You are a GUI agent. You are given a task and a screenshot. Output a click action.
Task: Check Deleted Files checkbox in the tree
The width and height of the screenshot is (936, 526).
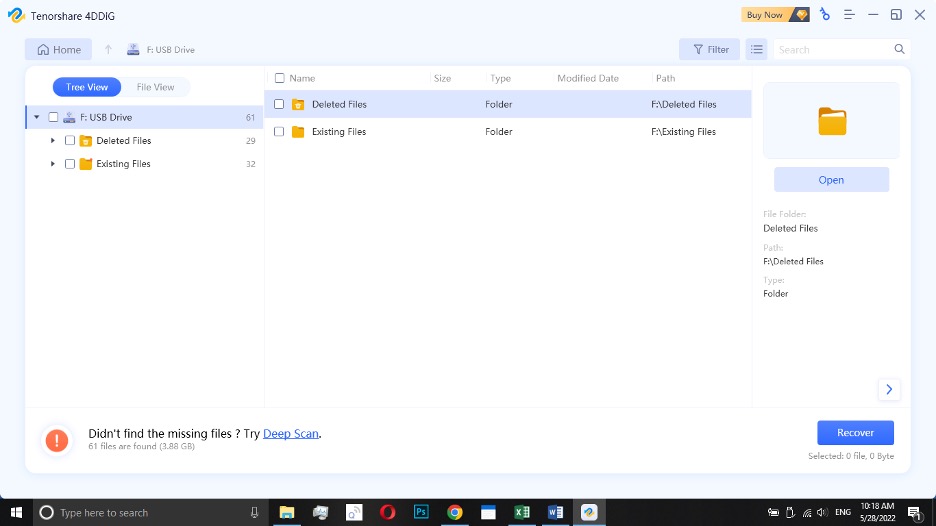coord(70,140)
